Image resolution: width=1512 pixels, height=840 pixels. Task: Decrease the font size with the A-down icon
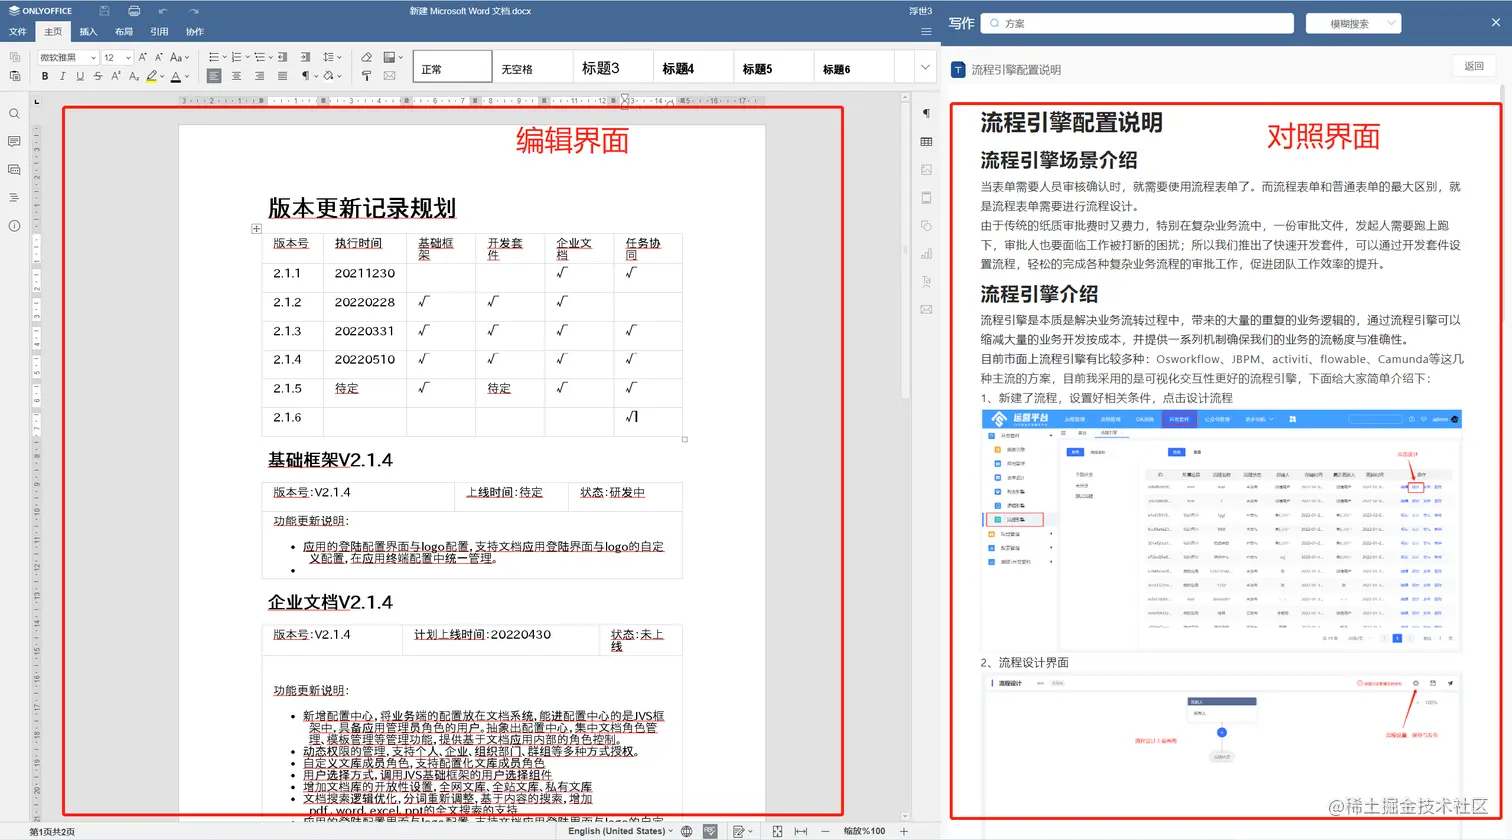pyautogui.click(x=158, y=57)
